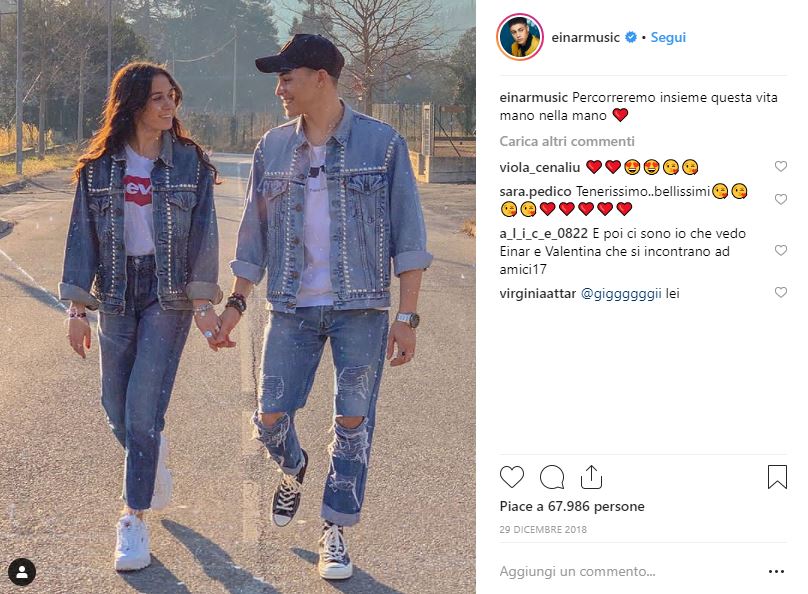Viewport: 808px width, 594px height.
Task: Open einarmusic username in header
Action: pos(585,38)
